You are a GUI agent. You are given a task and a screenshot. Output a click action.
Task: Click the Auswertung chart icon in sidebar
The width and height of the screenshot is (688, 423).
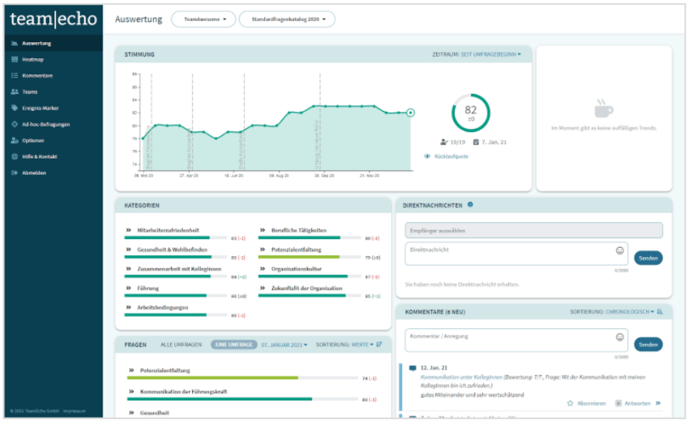coord(14,43)
